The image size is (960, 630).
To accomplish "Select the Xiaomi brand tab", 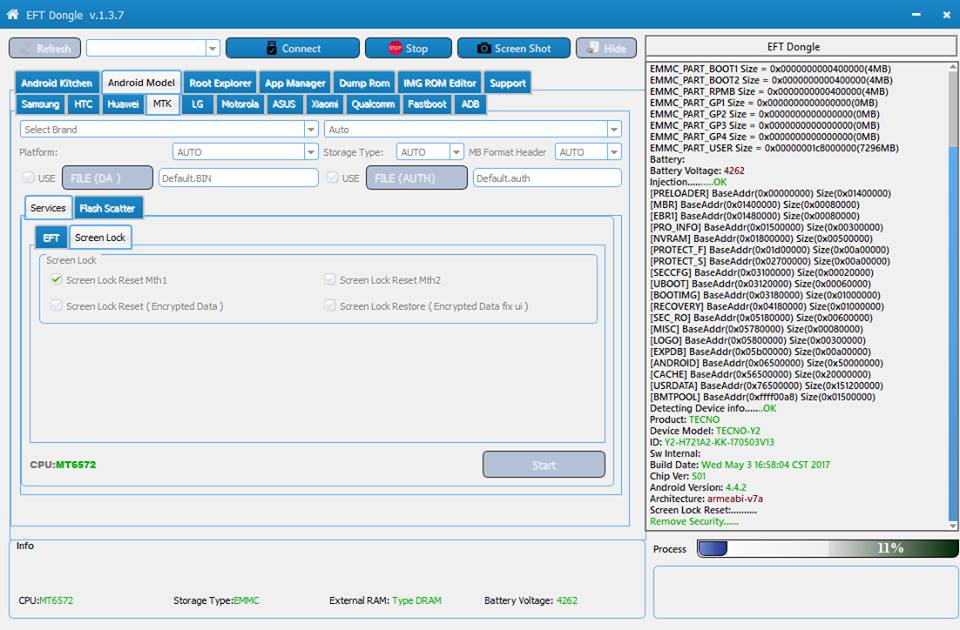I will pos(324,104).
